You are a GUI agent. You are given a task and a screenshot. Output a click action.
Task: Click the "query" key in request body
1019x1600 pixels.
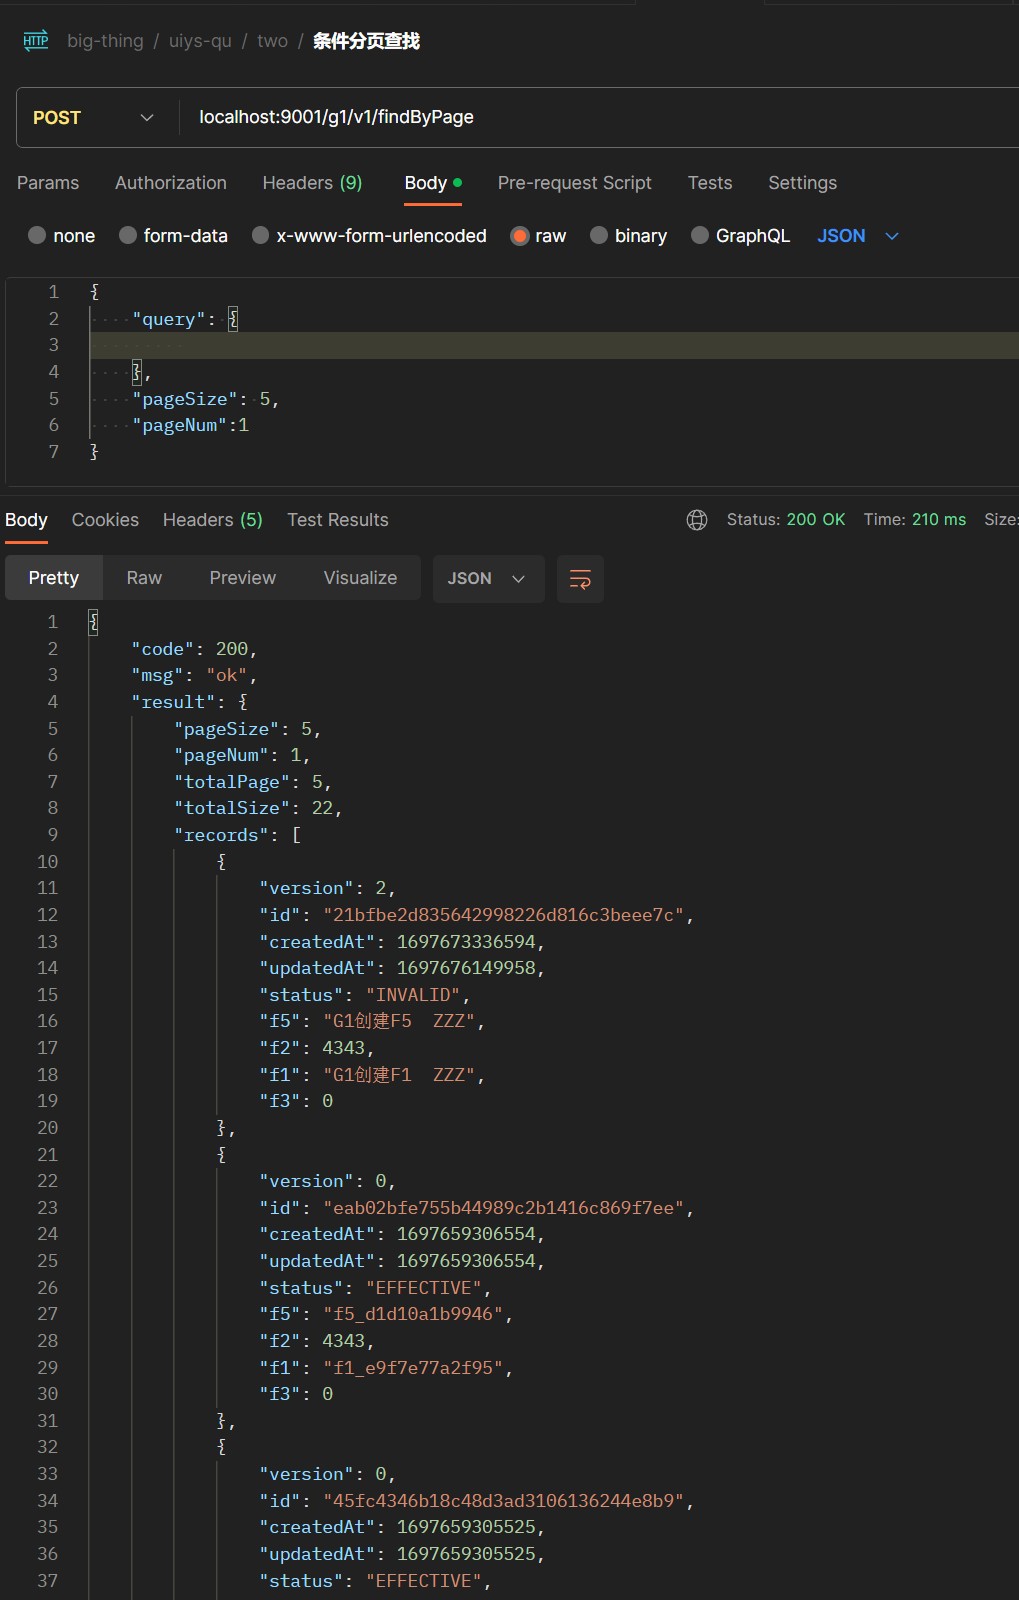[168, 319]
